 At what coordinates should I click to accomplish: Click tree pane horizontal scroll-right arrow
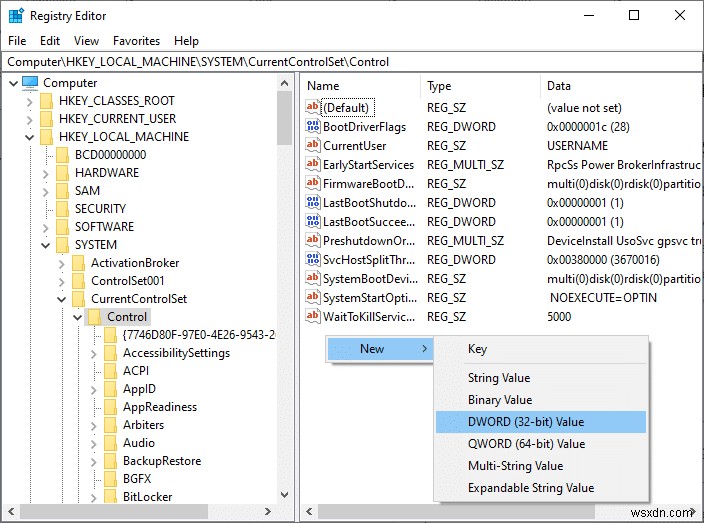268,511
